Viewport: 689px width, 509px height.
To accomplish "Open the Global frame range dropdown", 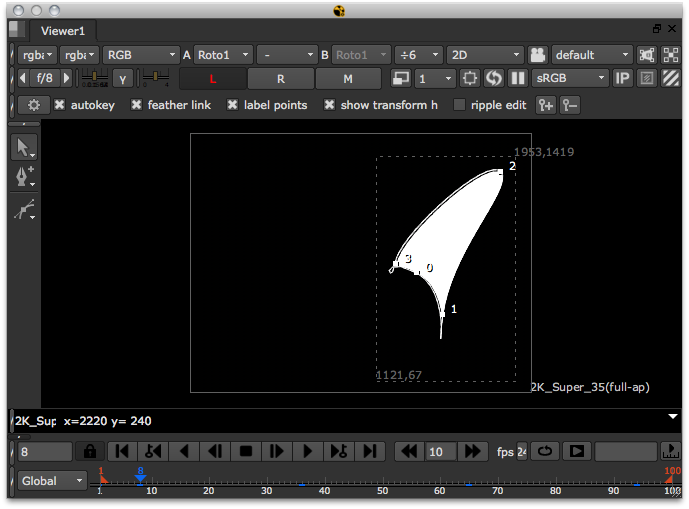I will [53, 481].
